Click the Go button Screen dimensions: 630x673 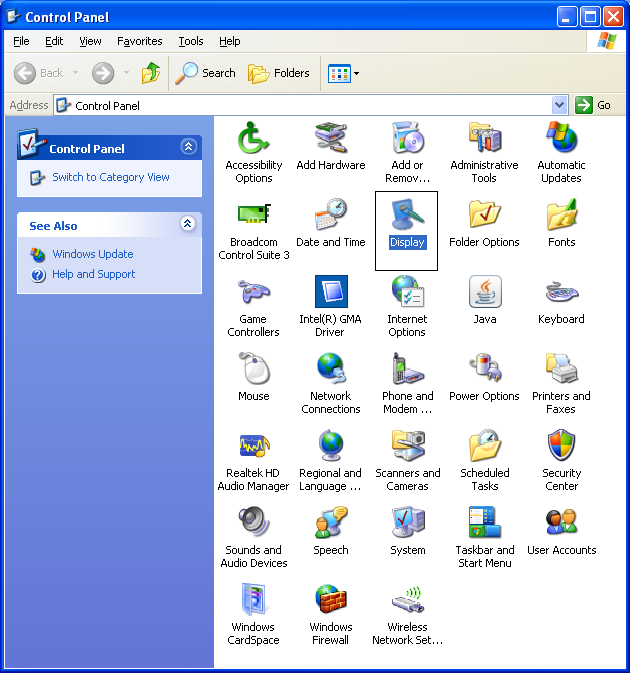(x=593, y=105)
